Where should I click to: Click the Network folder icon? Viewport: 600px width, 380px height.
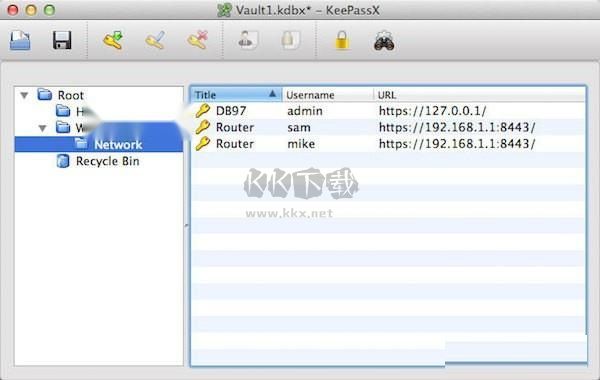pyautogui.click(x=81, y=144)
